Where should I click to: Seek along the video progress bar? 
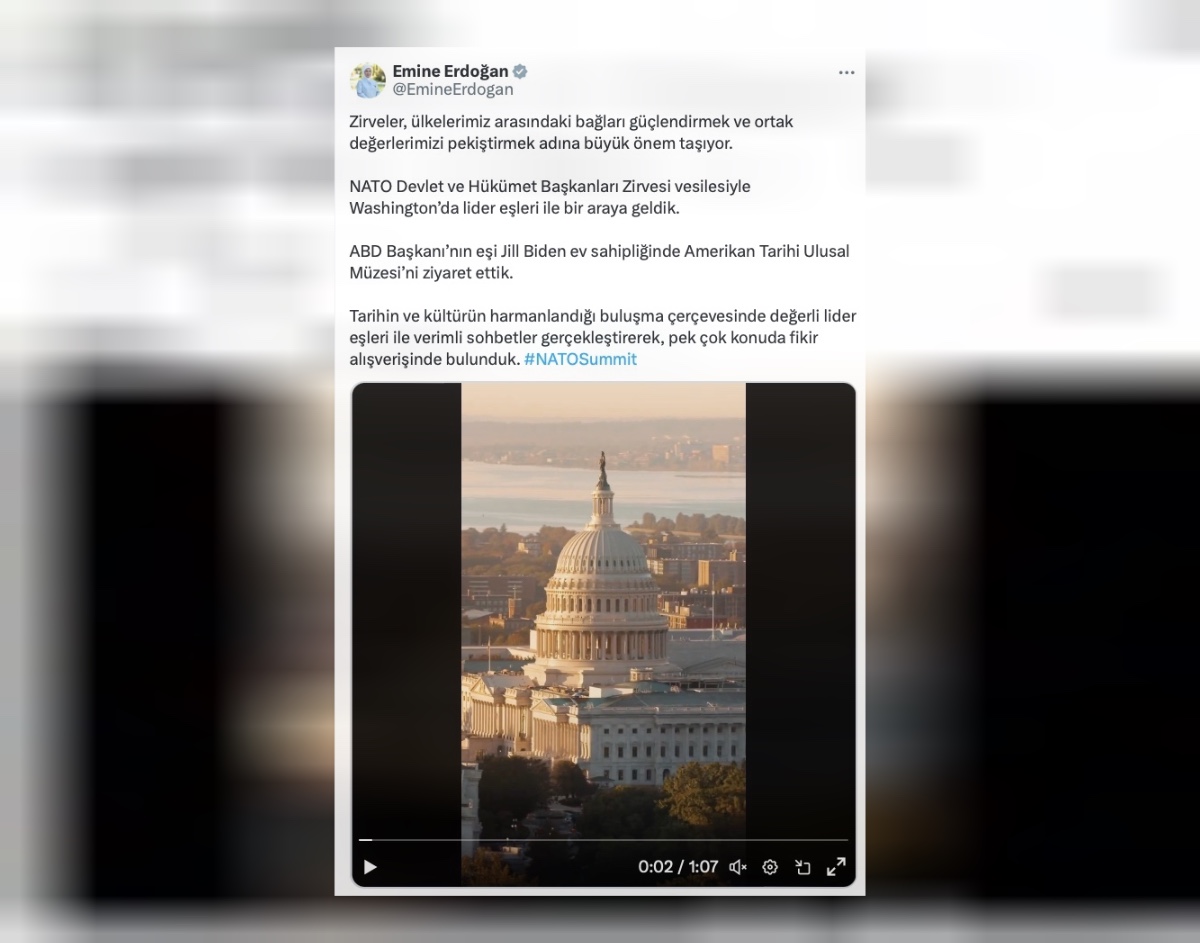tap(603, 840)
